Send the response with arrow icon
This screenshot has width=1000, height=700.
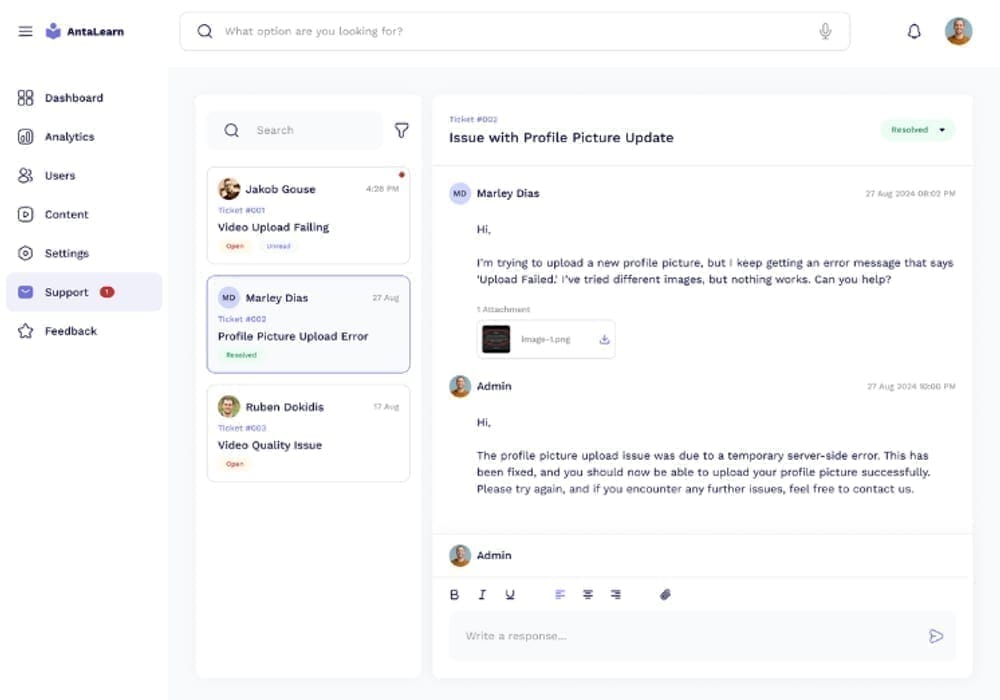tap(936, 636)
